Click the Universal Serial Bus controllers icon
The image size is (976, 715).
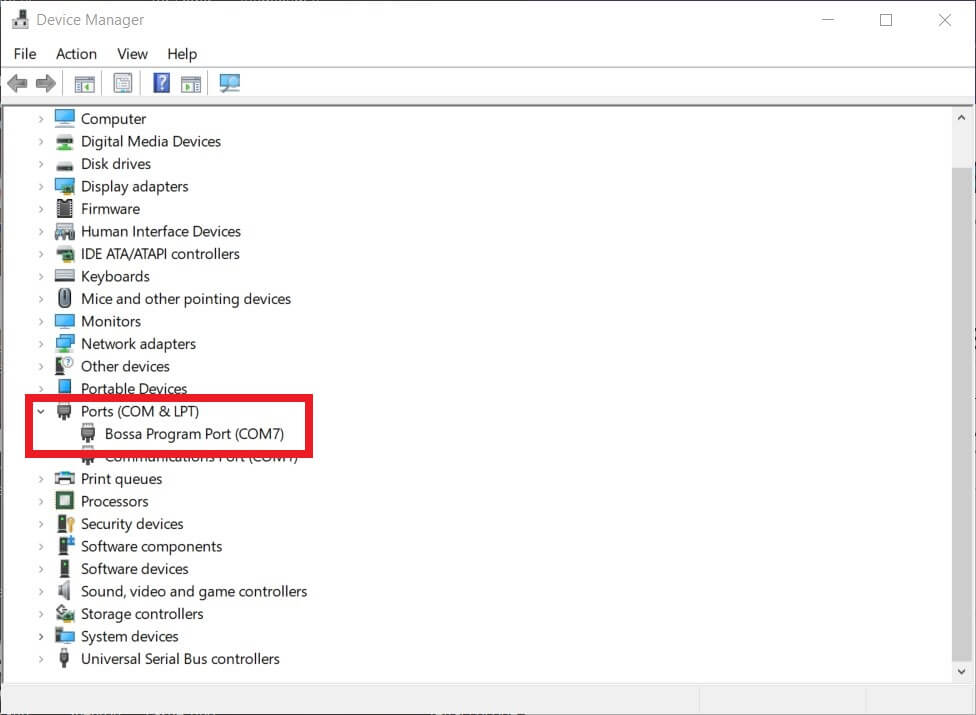point(64,658)
